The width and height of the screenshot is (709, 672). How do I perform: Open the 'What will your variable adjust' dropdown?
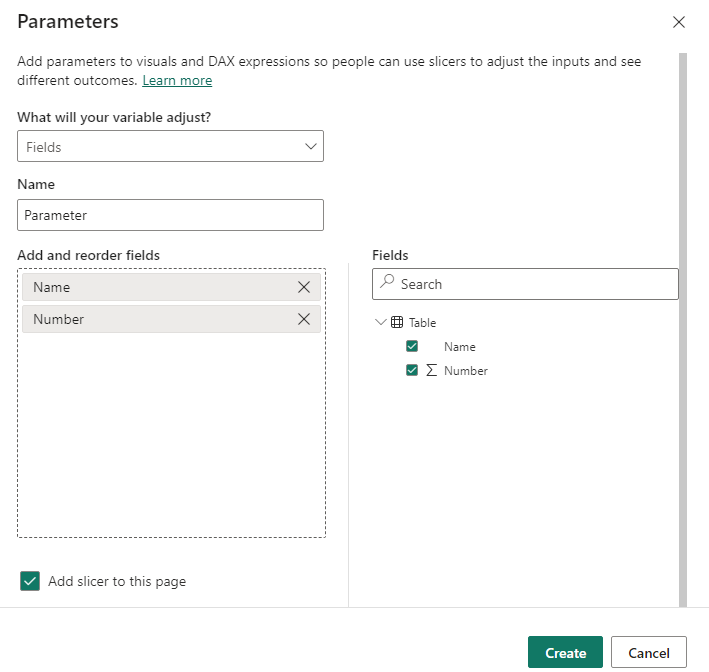(170, 146)
